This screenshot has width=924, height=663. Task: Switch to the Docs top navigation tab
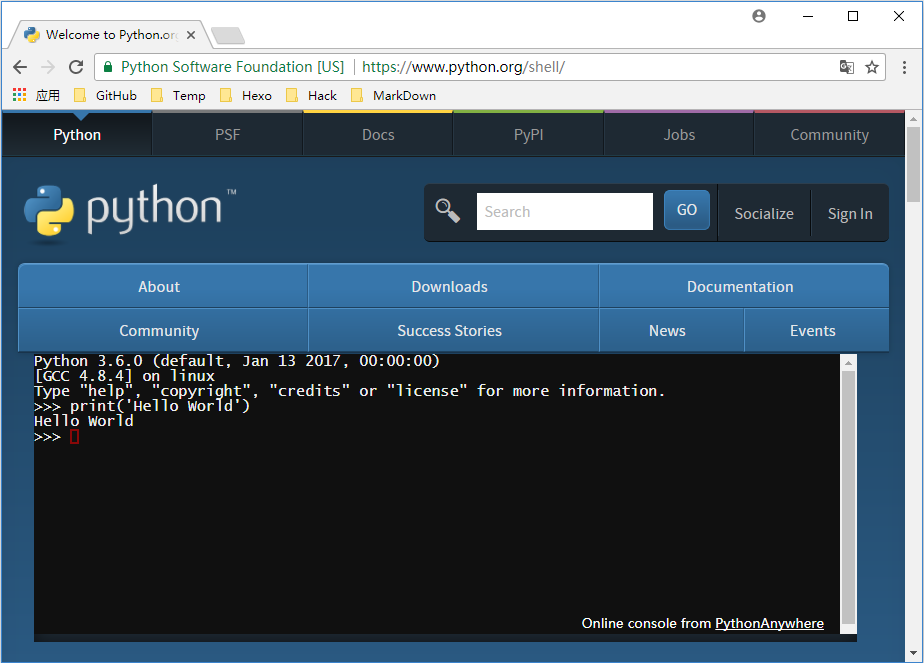(x=378, y=134)
